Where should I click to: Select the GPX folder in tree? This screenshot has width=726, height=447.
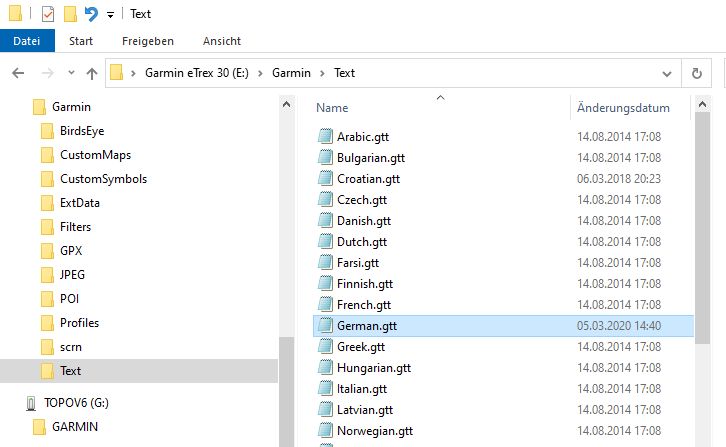point(71,251)
